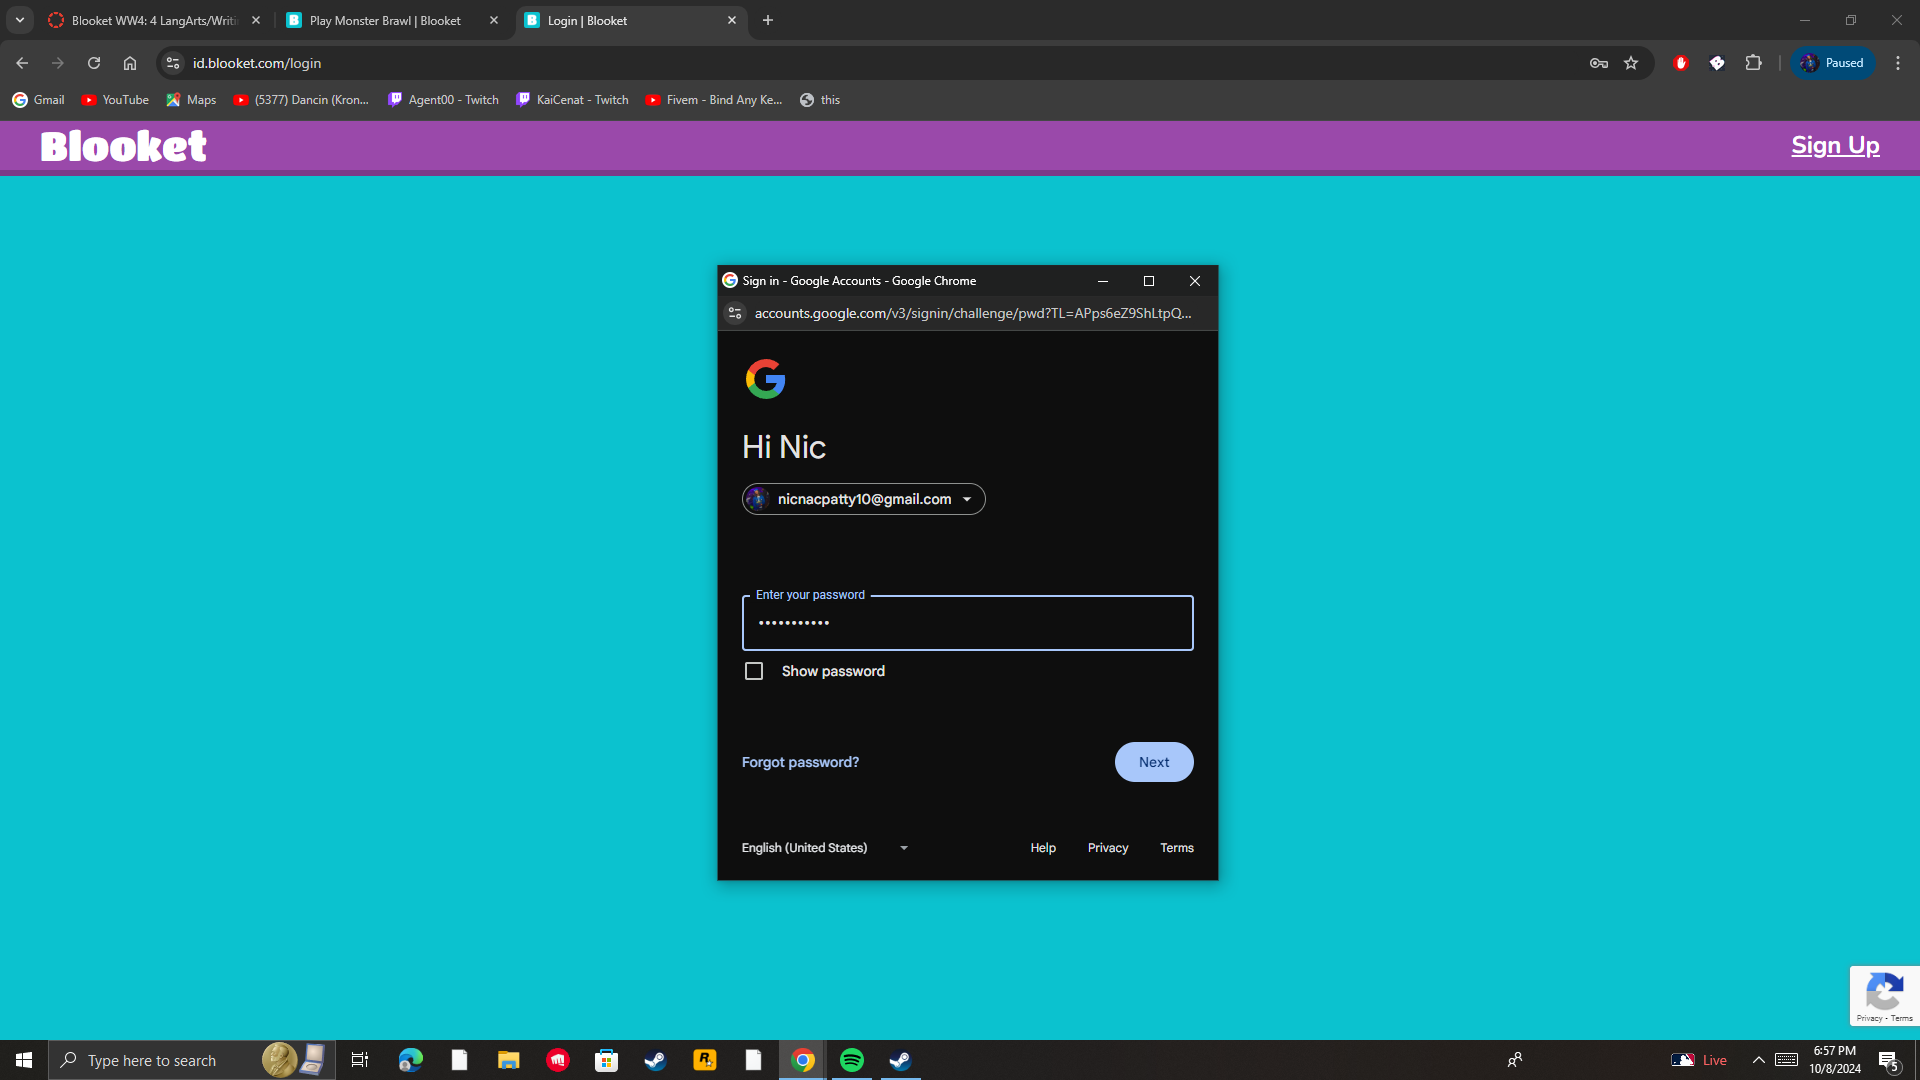Switch to Play Monster Brawl tab

click(x=385, y=20)
